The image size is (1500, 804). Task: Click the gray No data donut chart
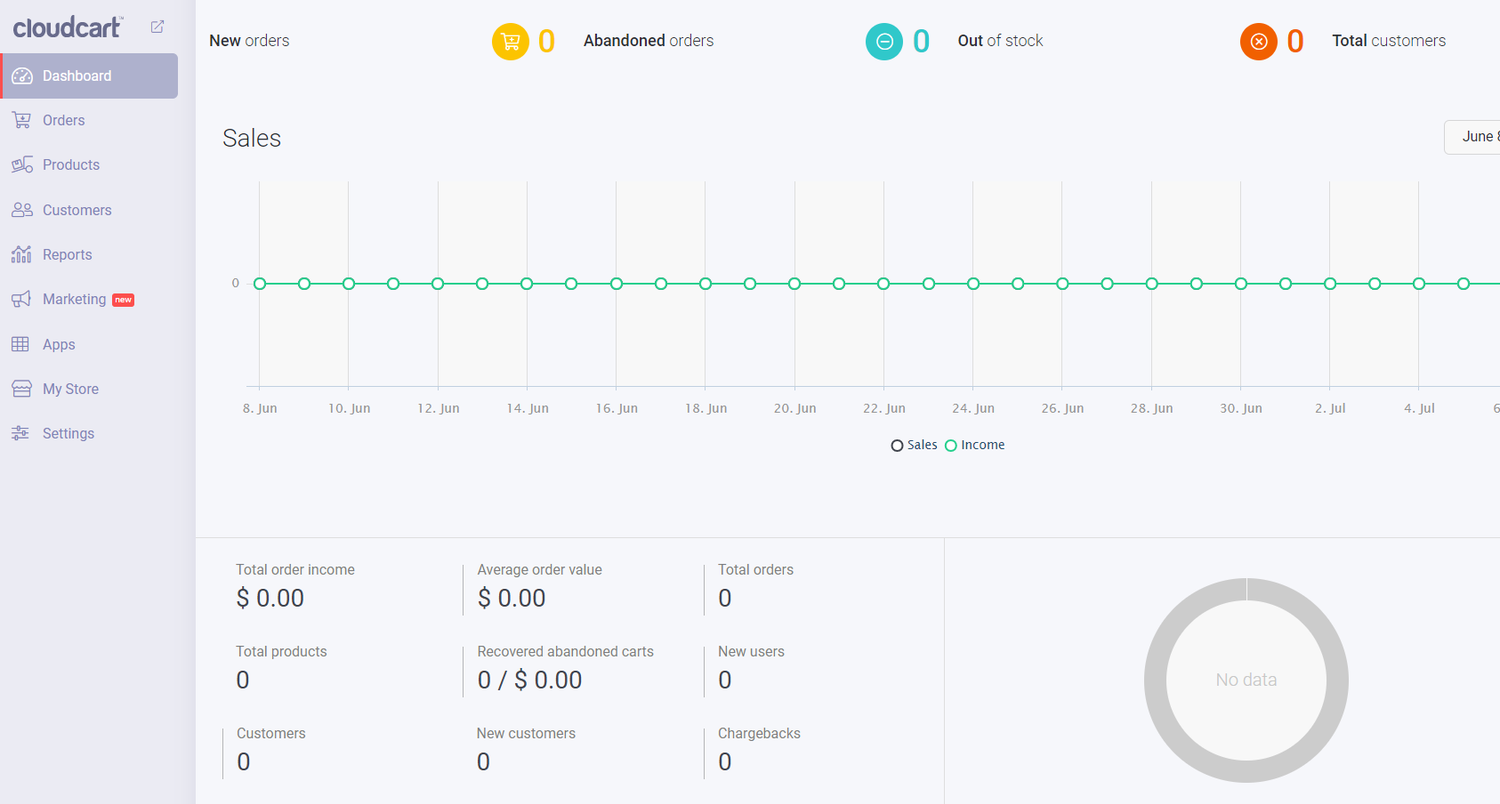(1245, 680)
